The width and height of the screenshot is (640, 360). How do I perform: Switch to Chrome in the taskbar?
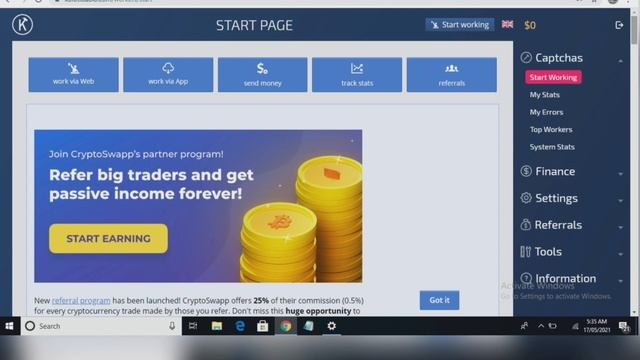[286, 326]
